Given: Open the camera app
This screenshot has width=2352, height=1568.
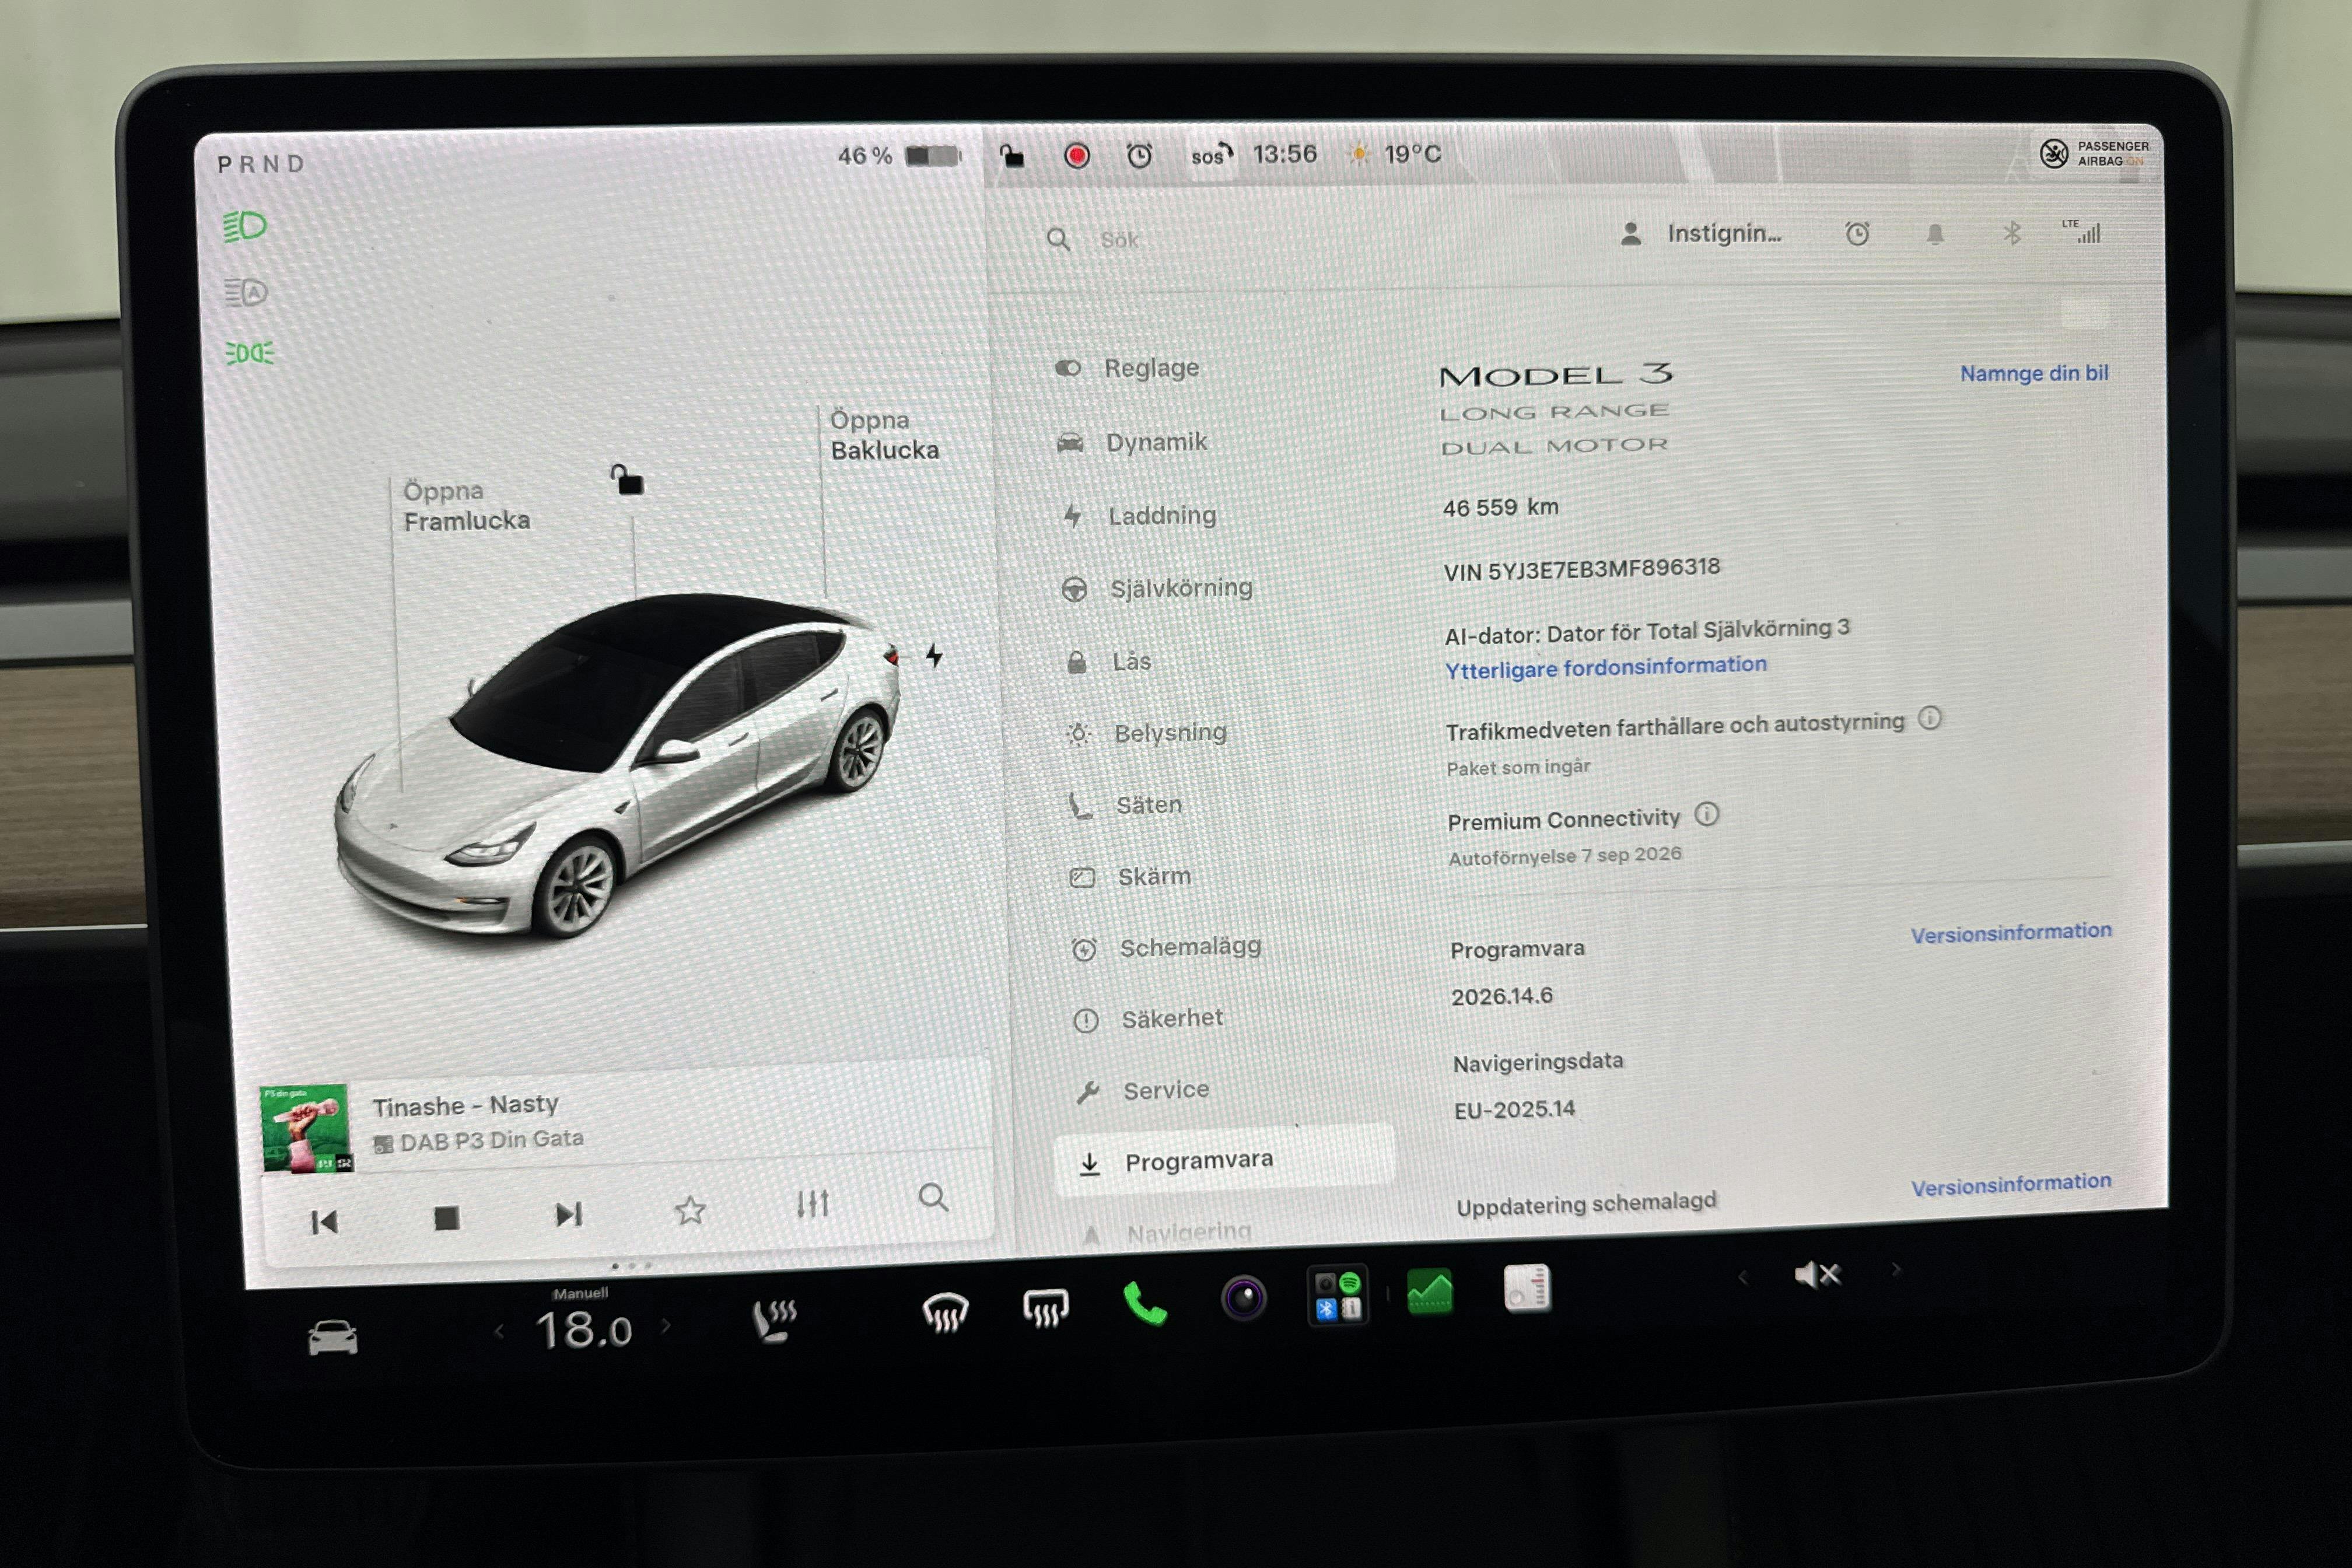Looking at the screenshot, I should [1244, 1299].
